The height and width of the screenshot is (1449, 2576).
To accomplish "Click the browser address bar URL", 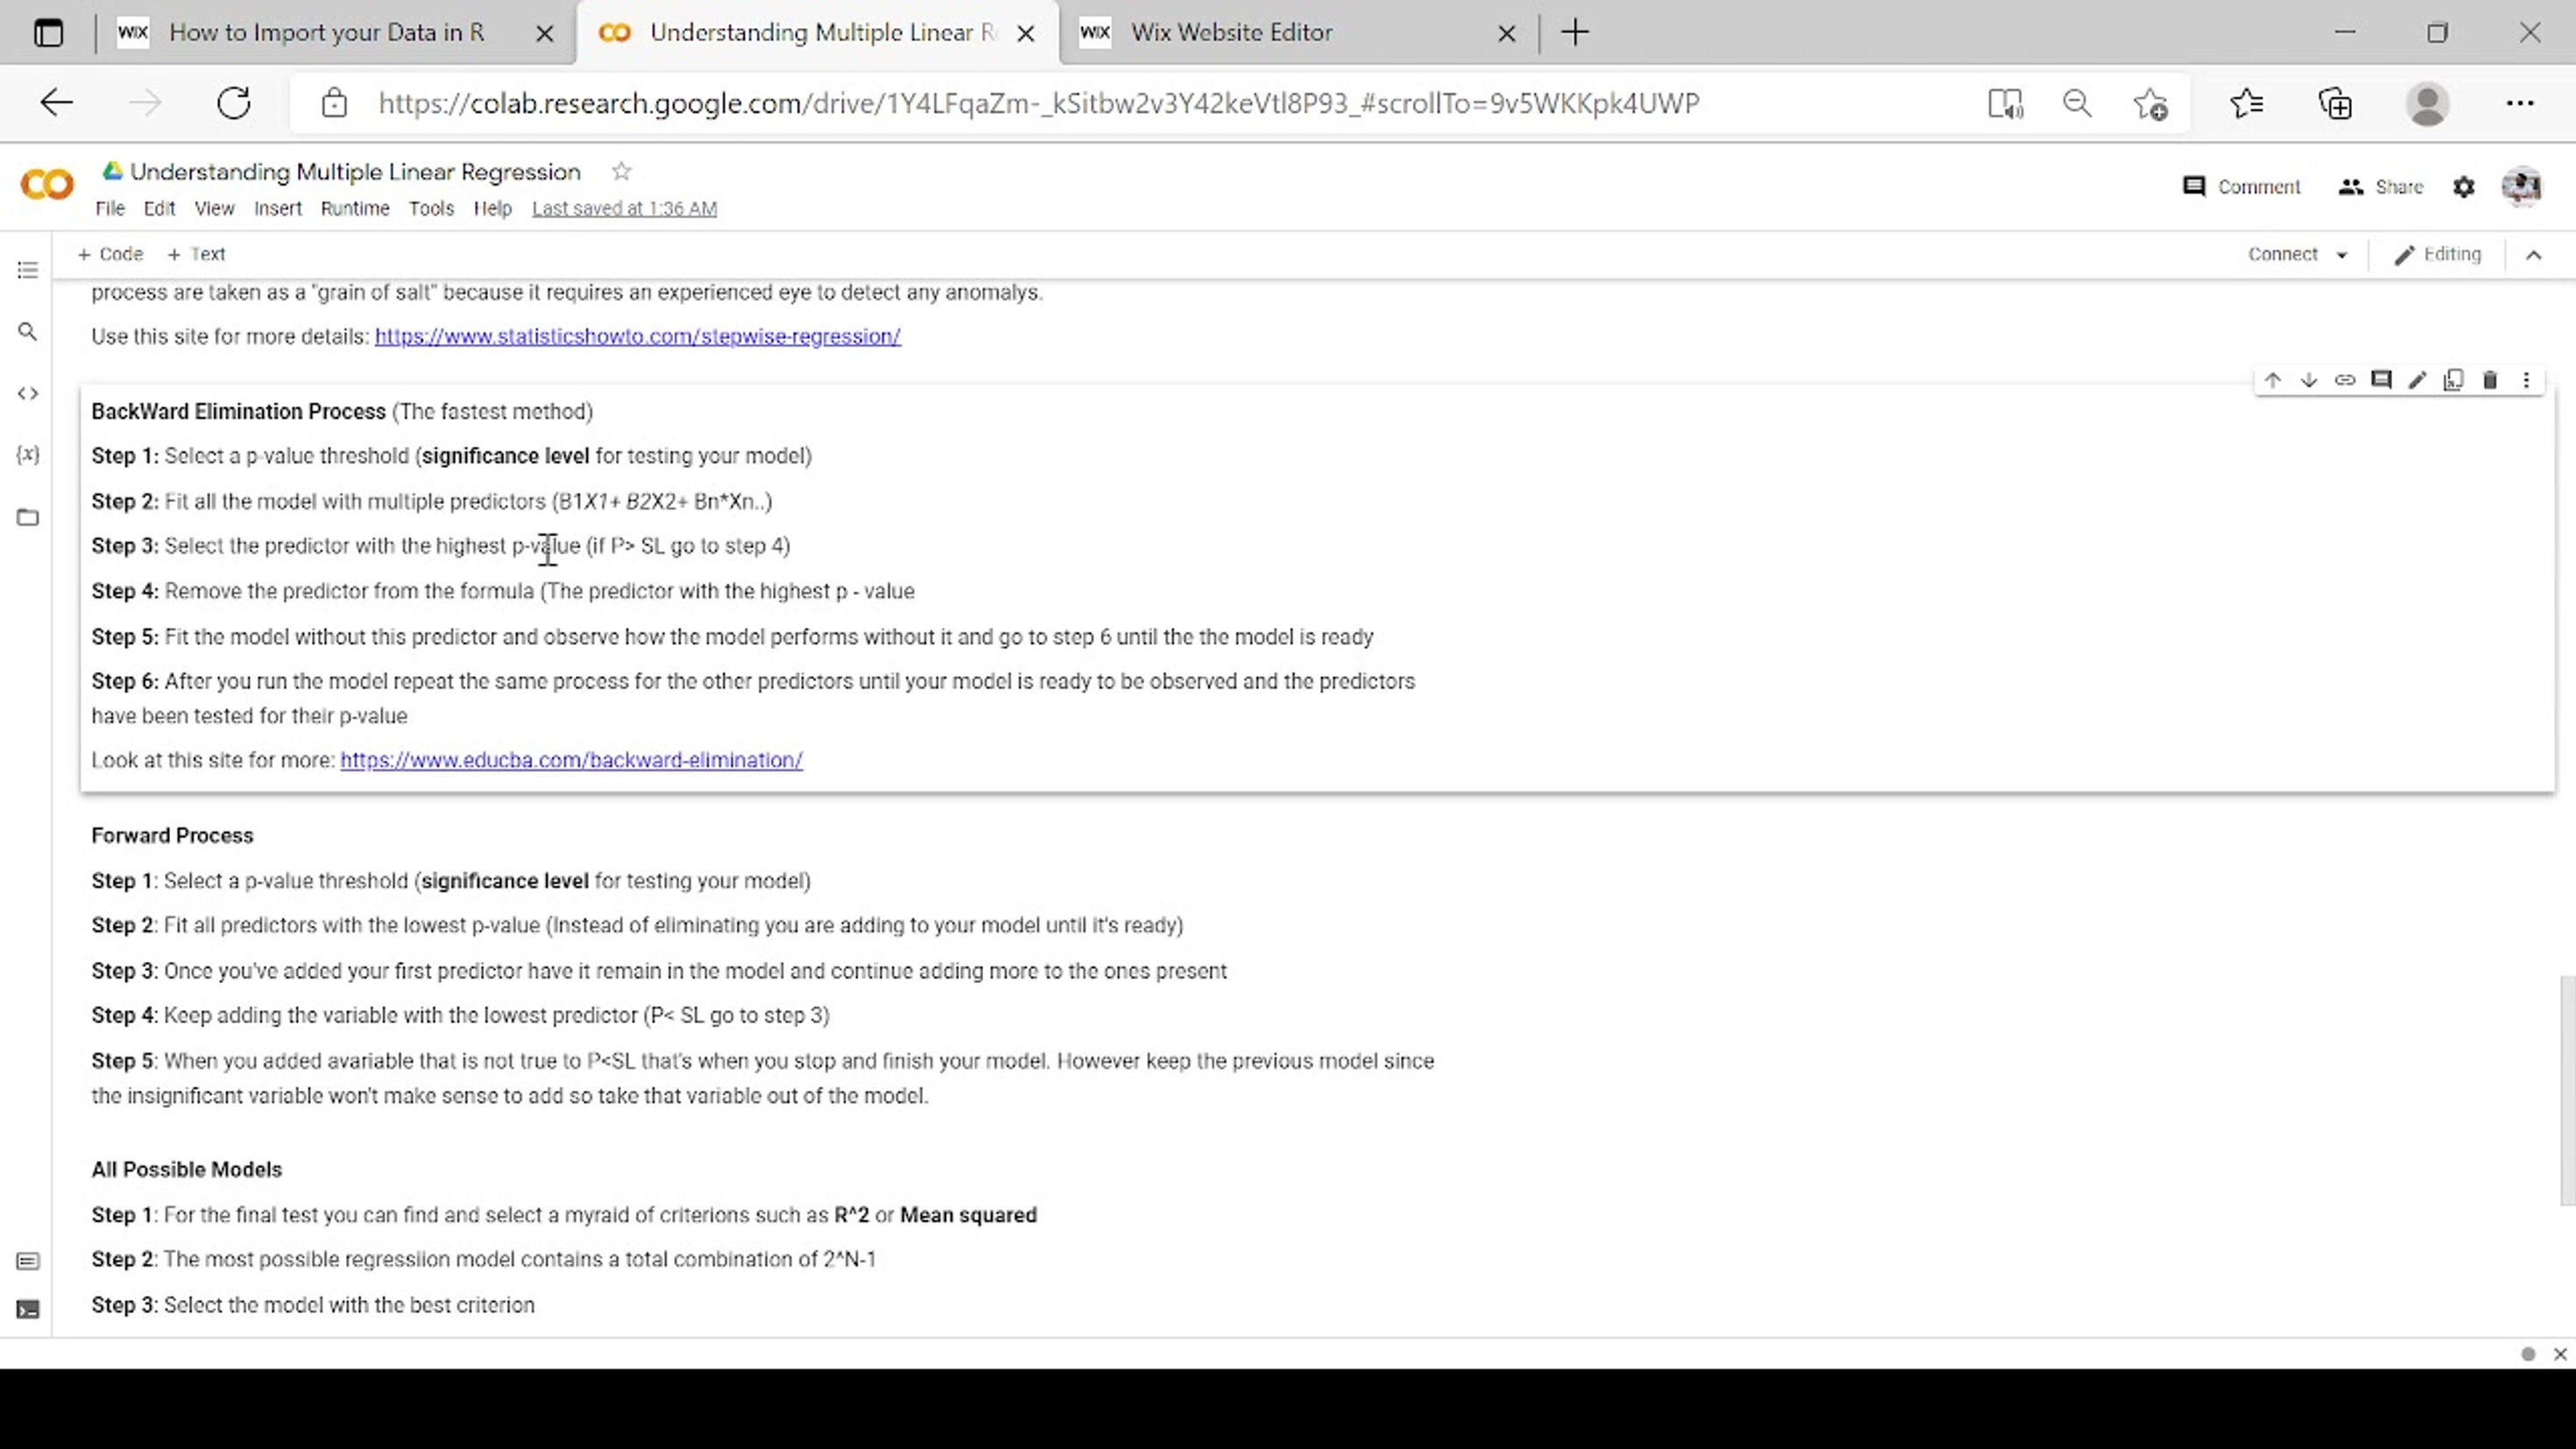I will coord(1038,103).
